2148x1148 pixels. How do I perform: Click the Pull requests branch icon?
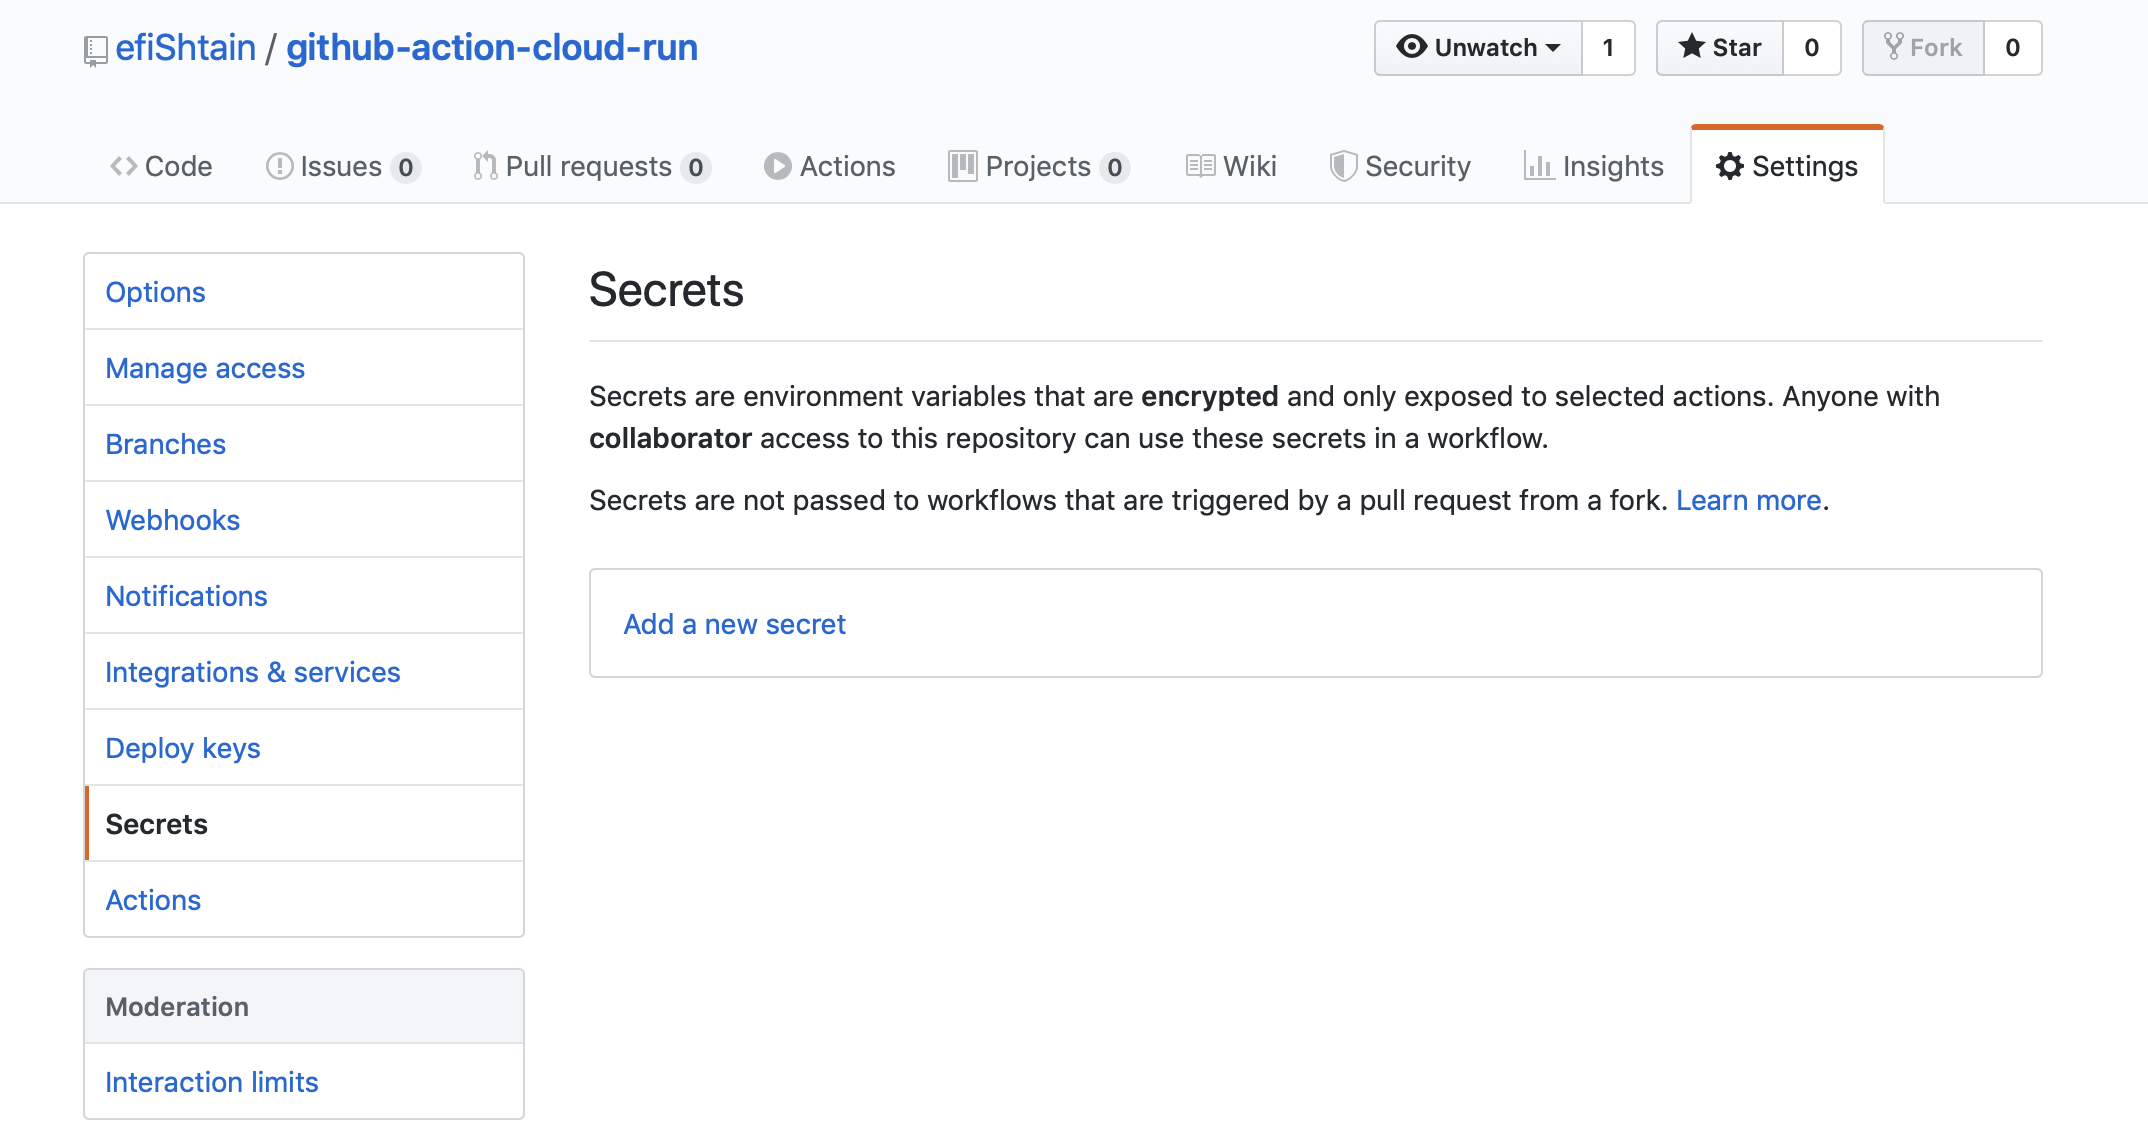click(485, 166)
